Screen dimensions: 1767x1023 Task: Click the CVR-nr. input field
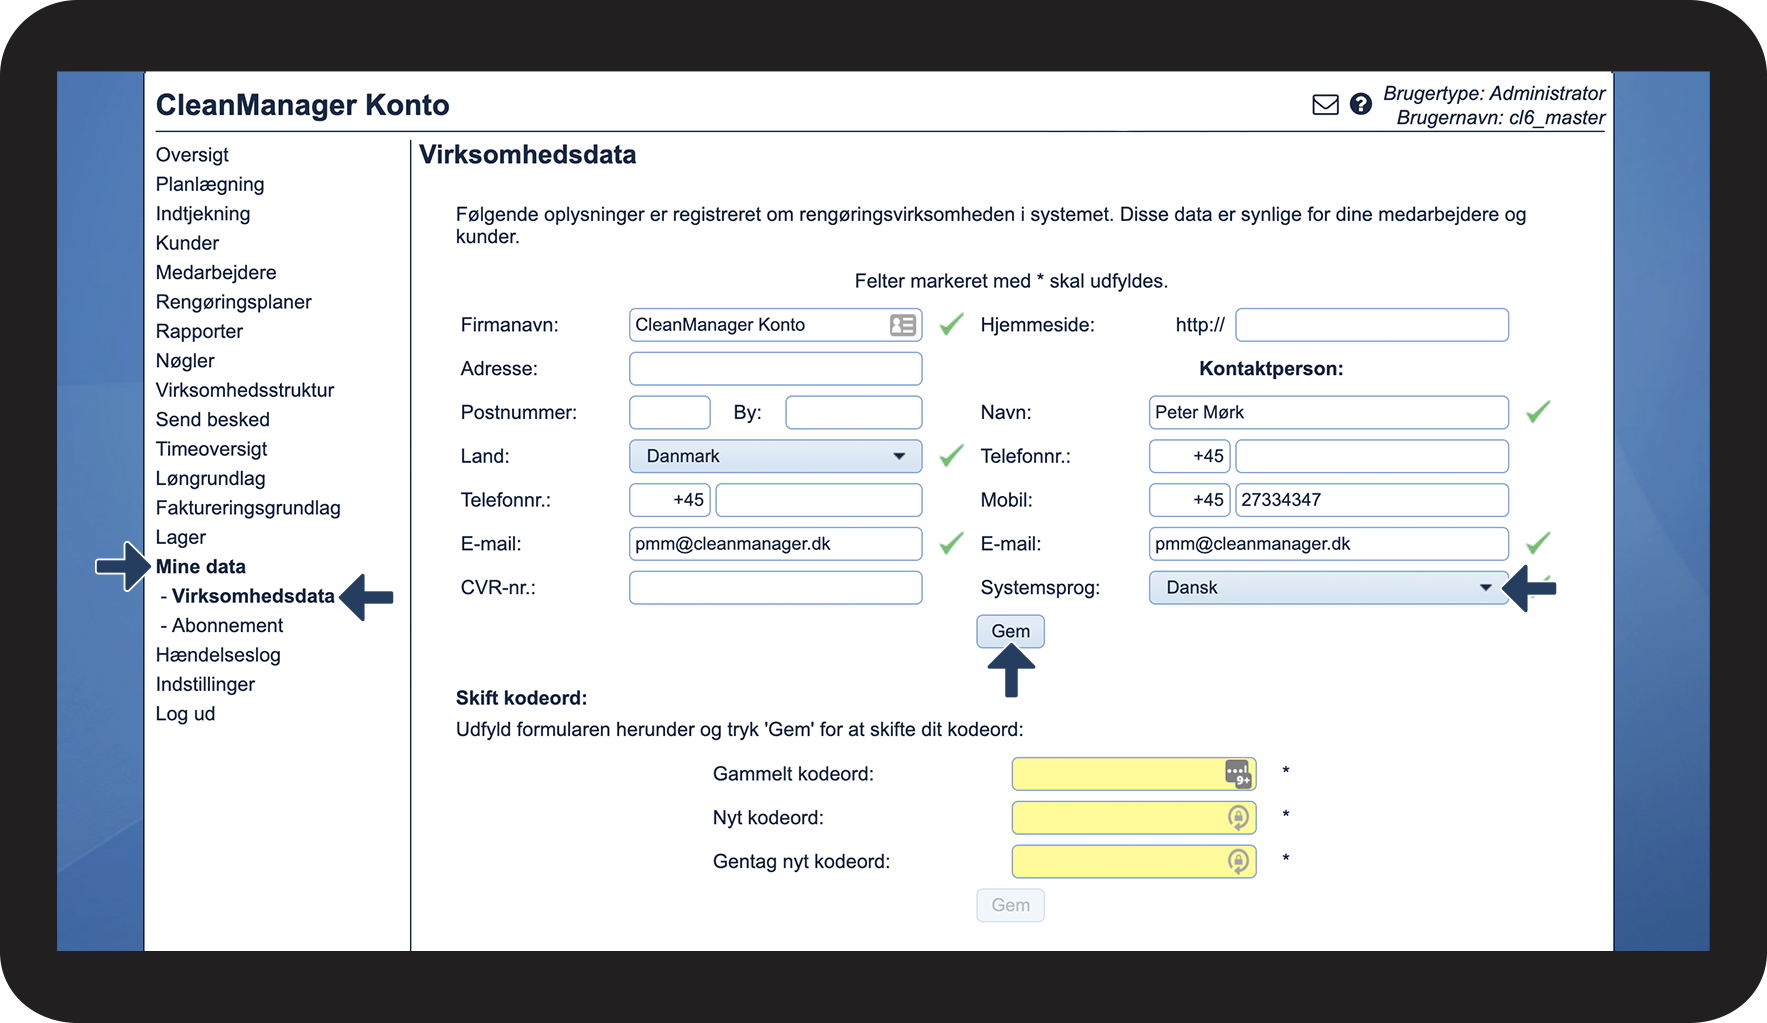(775, 588)
